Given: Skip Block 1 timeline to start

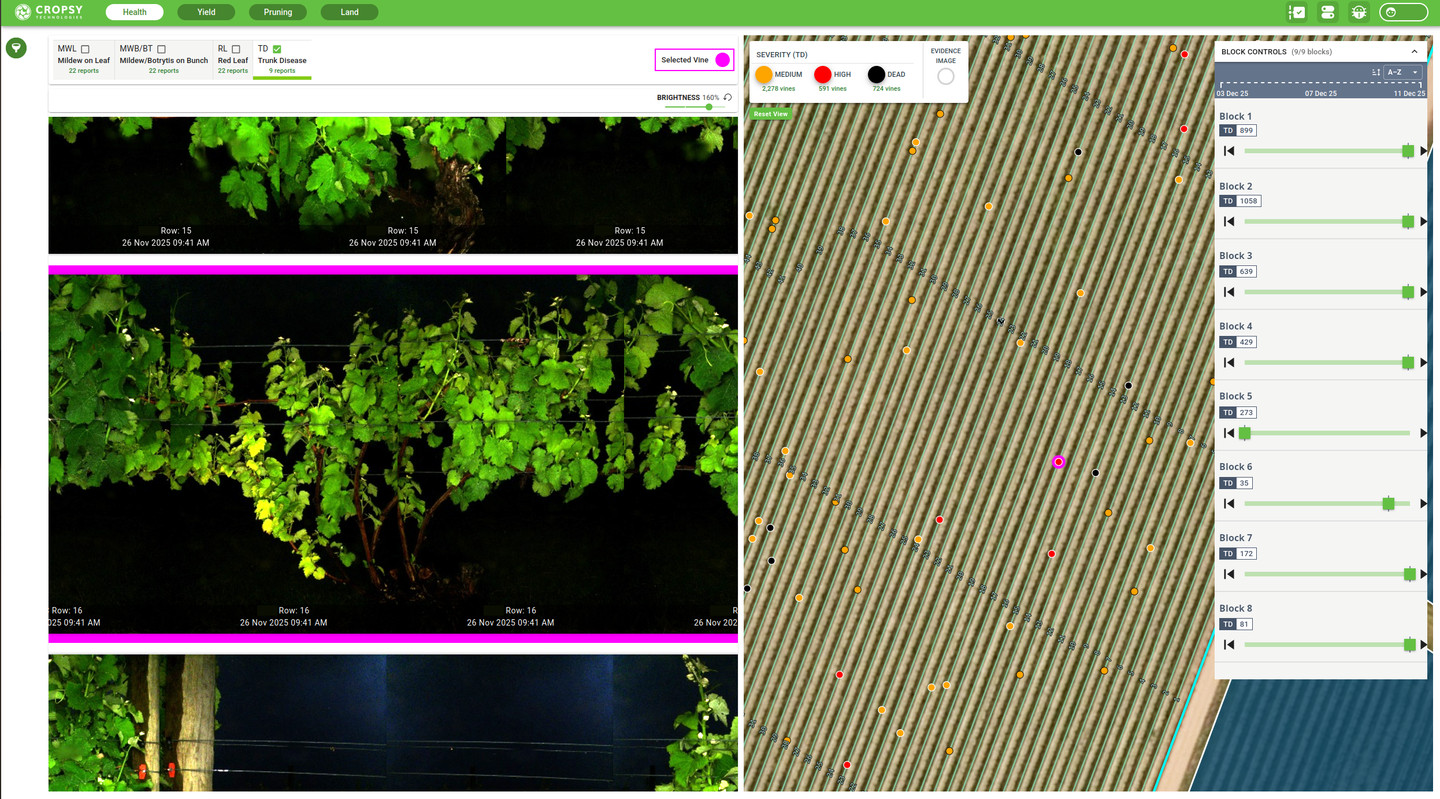Looking at the screenshot, I should point(1229,151).
